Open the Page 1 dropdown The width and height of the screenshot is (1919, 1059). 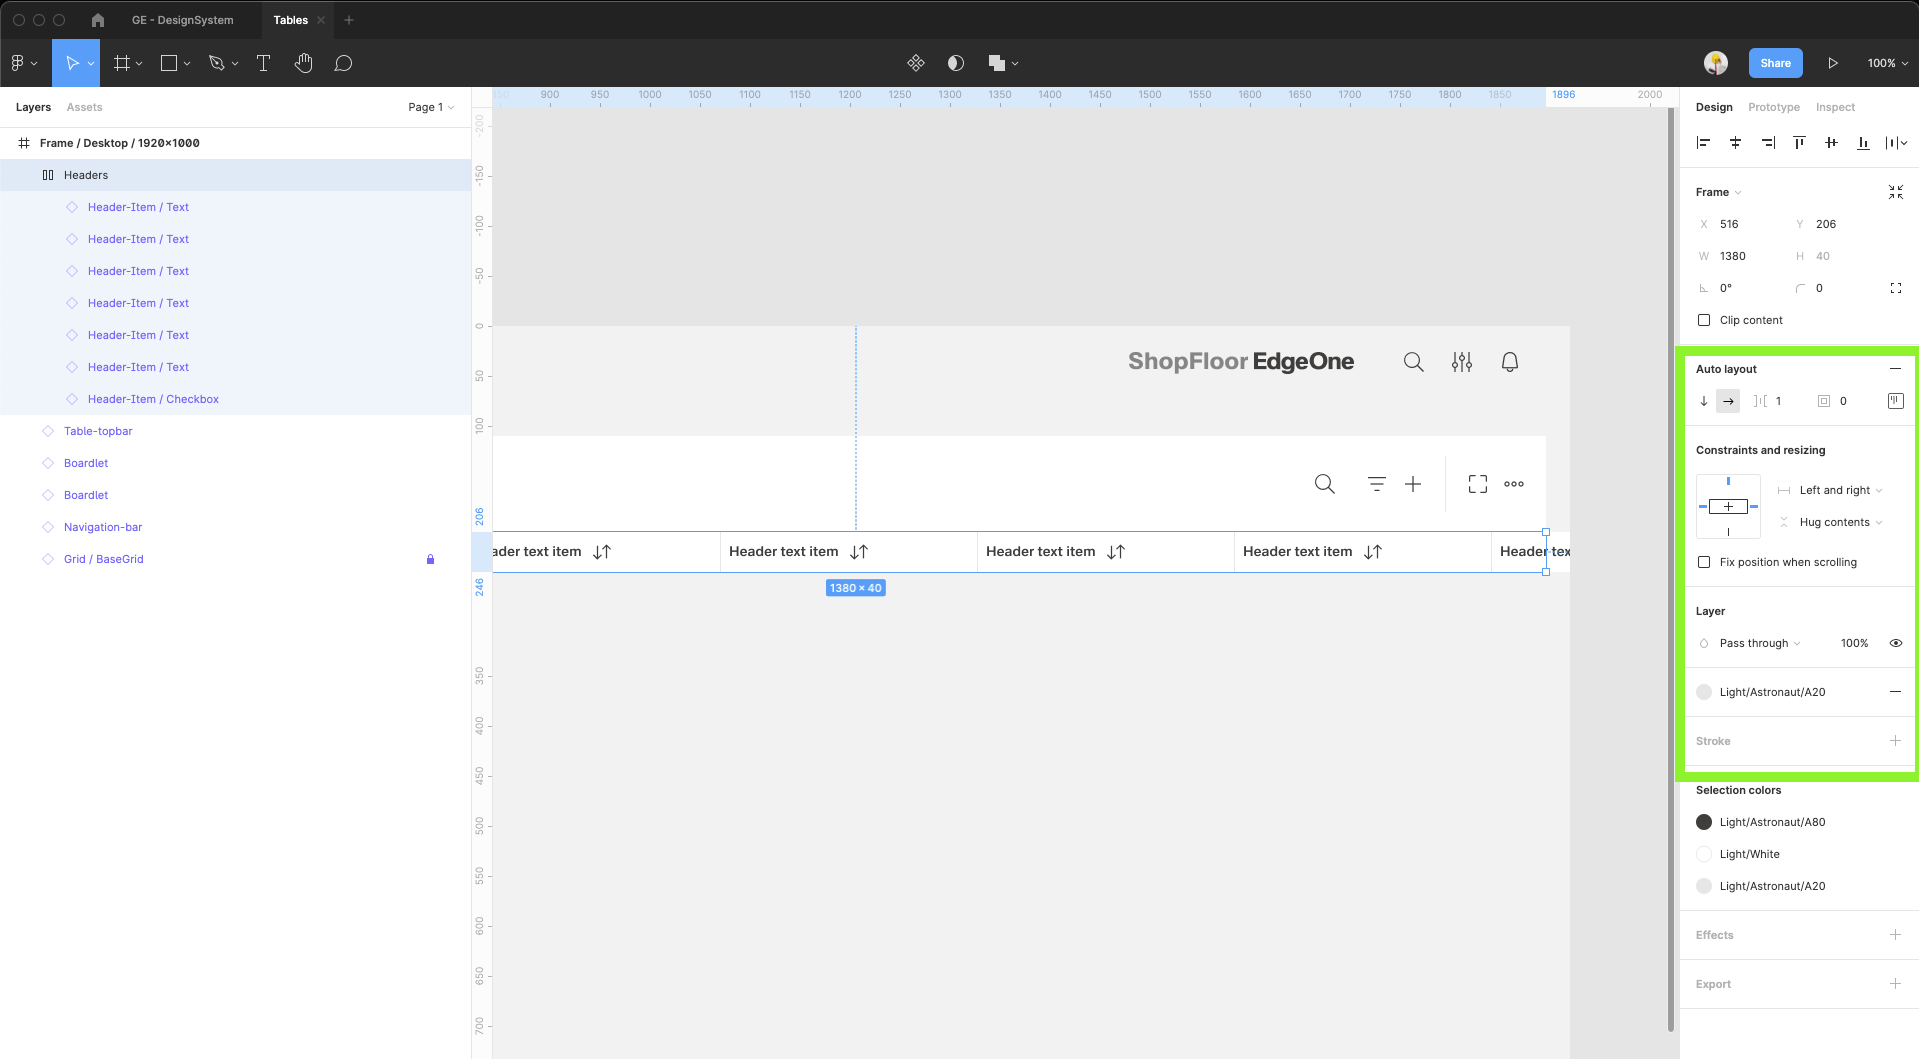(x=431, y=107)
